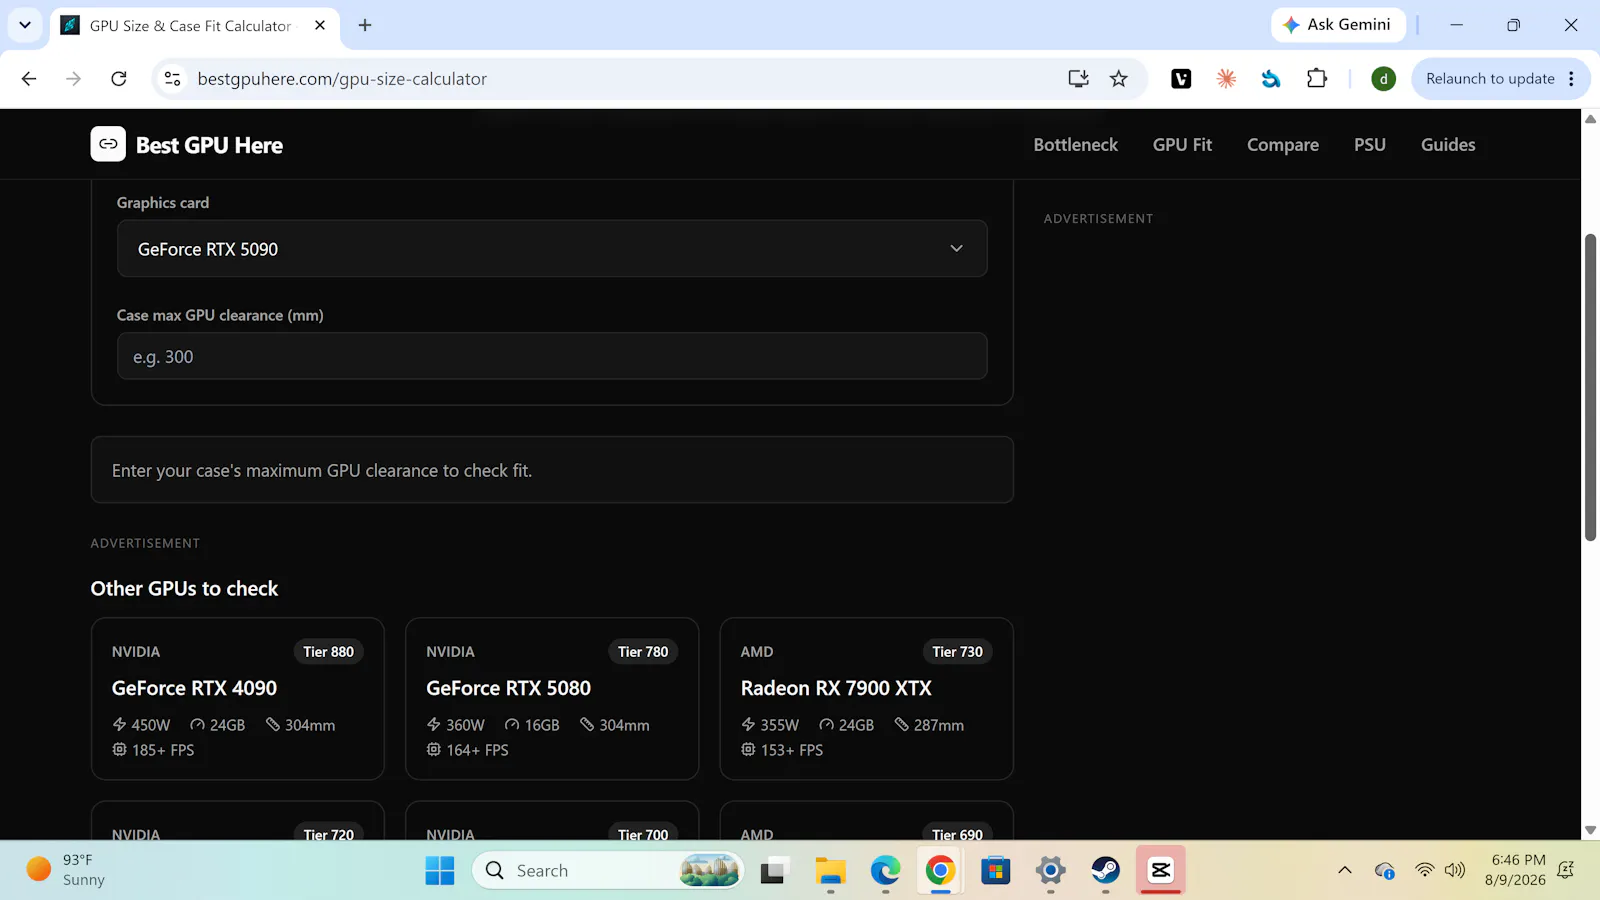Open the profile avatar 'd'
Image resolution: width=1600 pixels, height=900 pixels.
(x=1383, y=78)
